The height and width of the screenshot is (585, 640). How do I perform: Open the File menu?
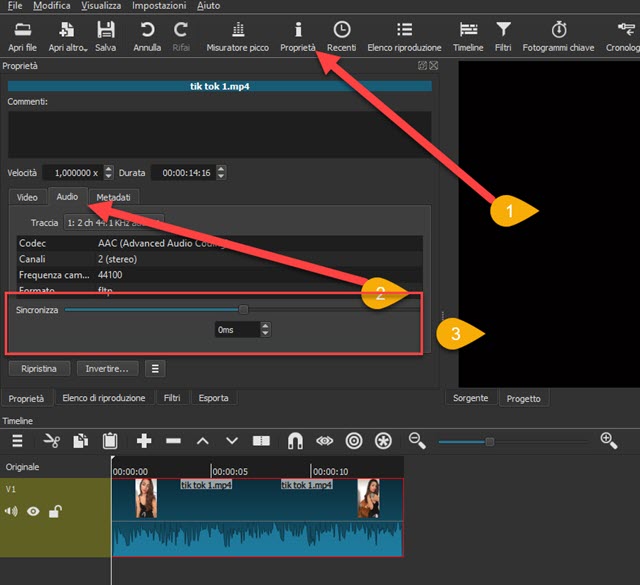(15, 6)
